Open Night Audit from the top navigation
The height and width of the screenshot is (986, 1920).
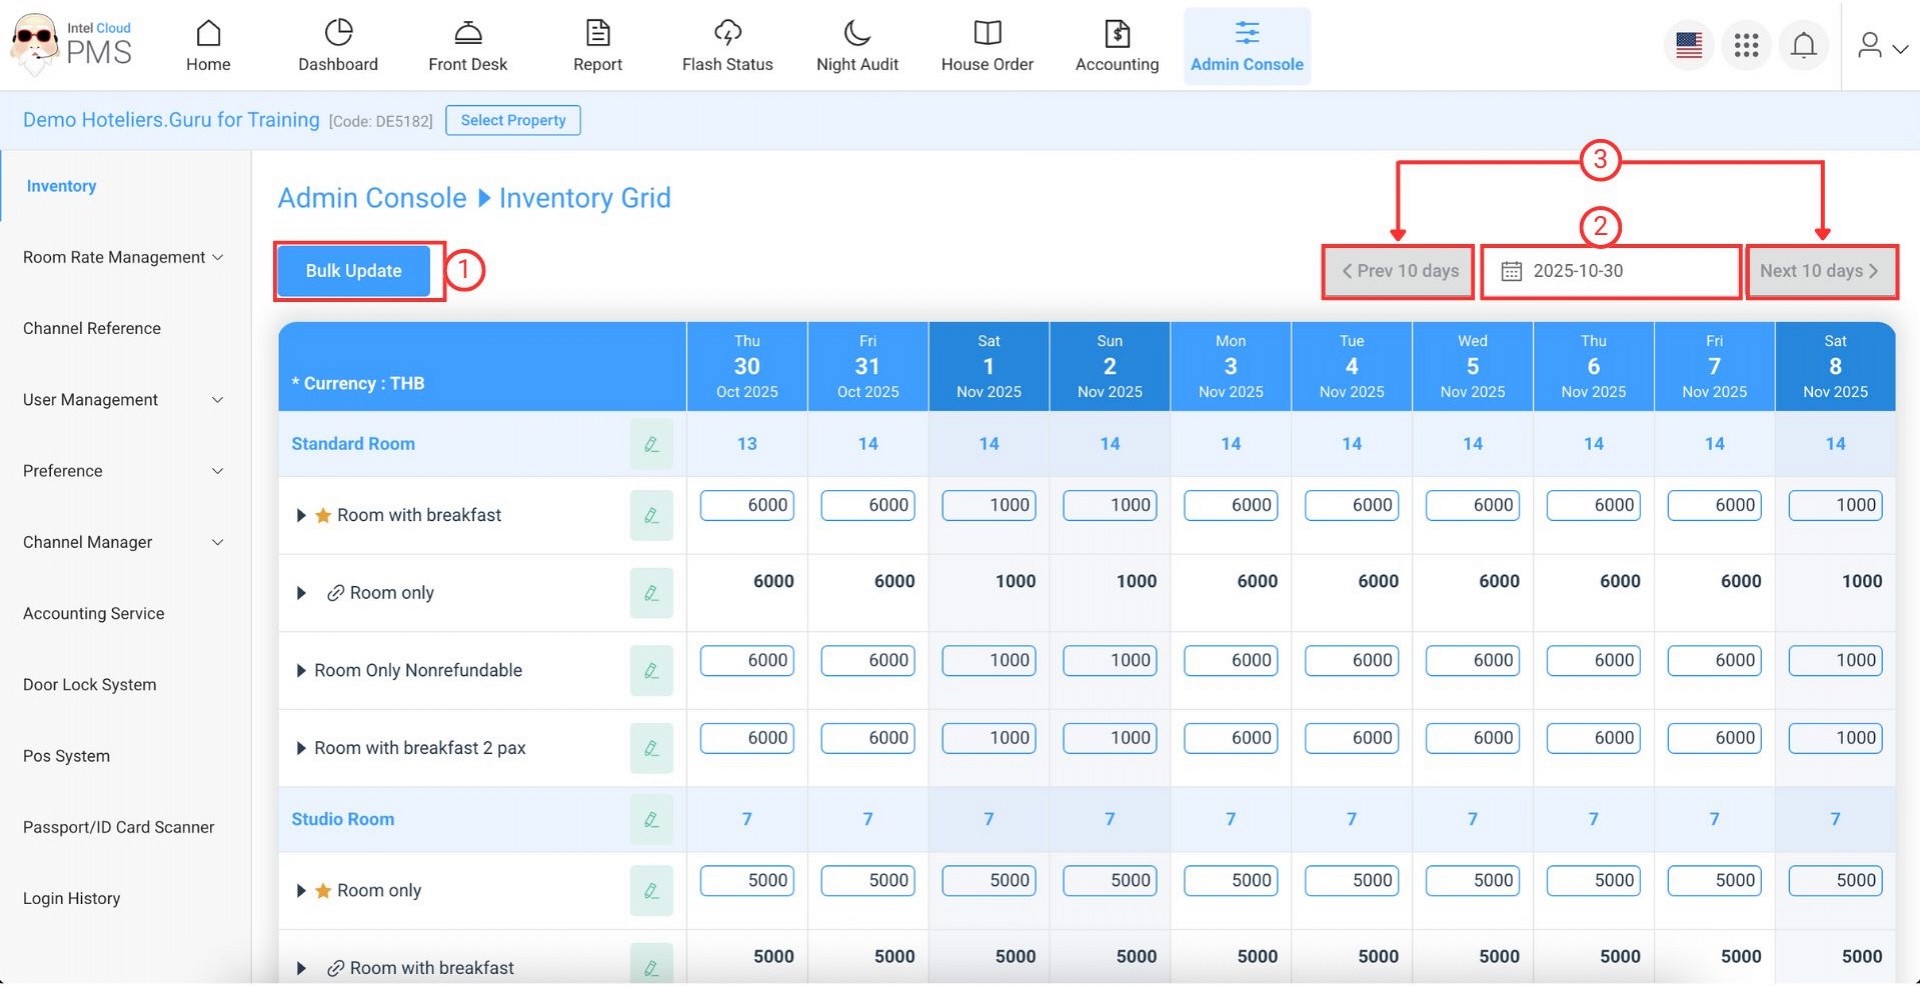pyautogui.click(x=857, y=46)
